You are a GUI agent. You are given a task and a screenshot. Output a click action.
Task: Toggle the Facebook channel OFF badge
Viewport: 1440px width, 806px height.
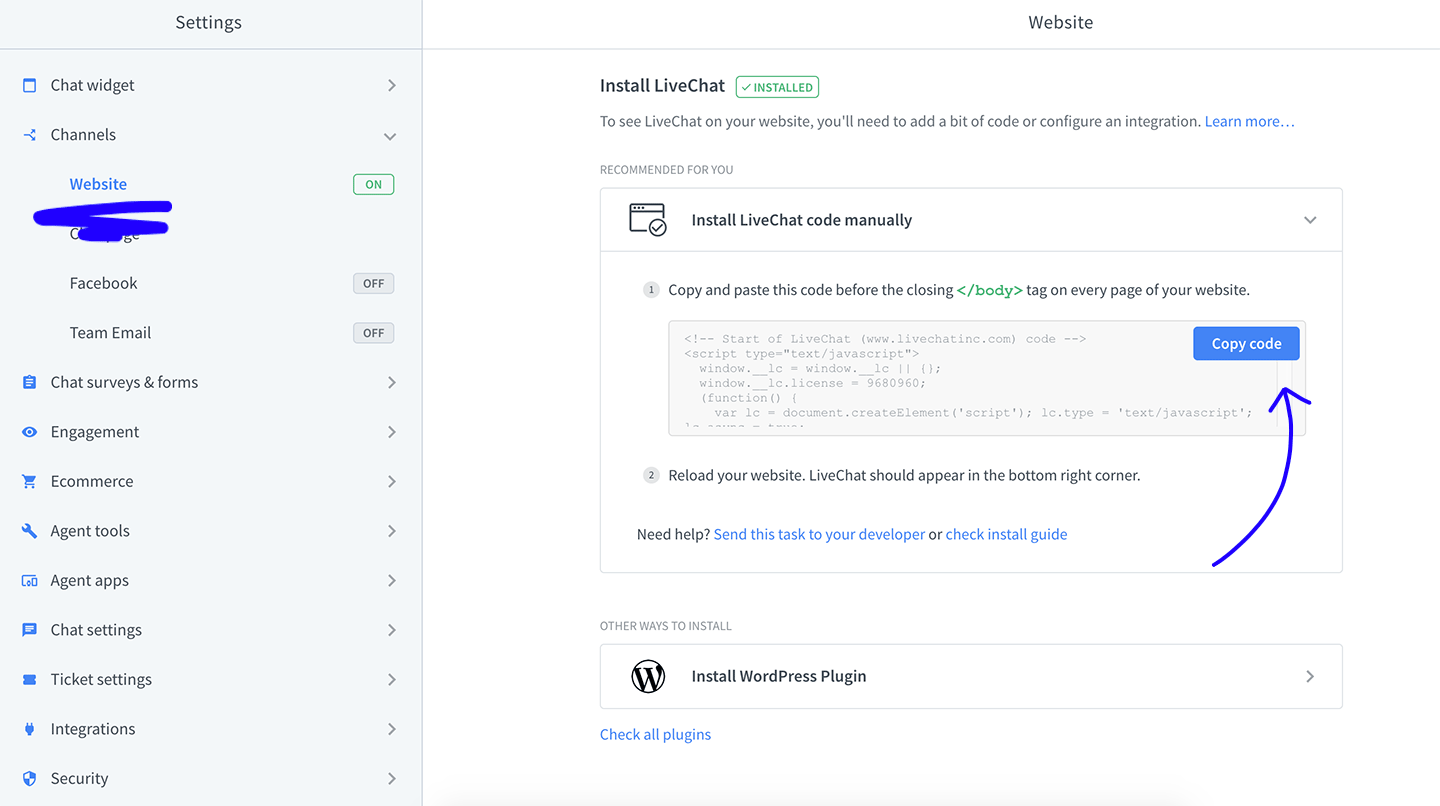click(373, 283)
